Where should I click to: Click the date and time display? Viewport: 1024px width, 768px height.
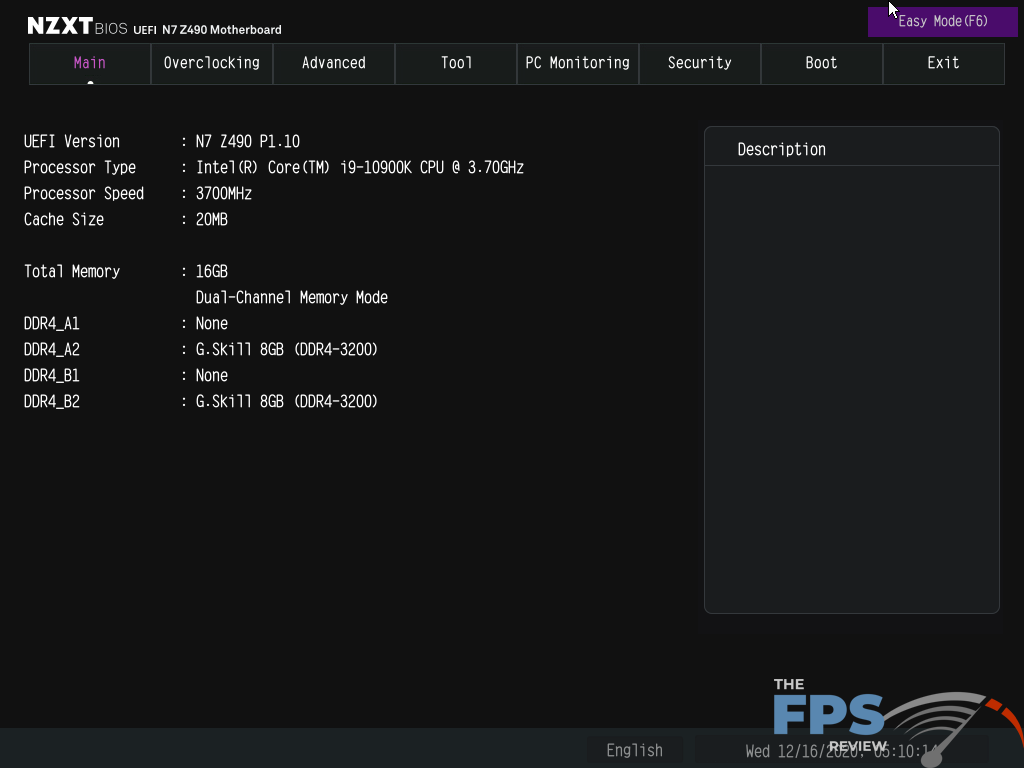(840, 750)
